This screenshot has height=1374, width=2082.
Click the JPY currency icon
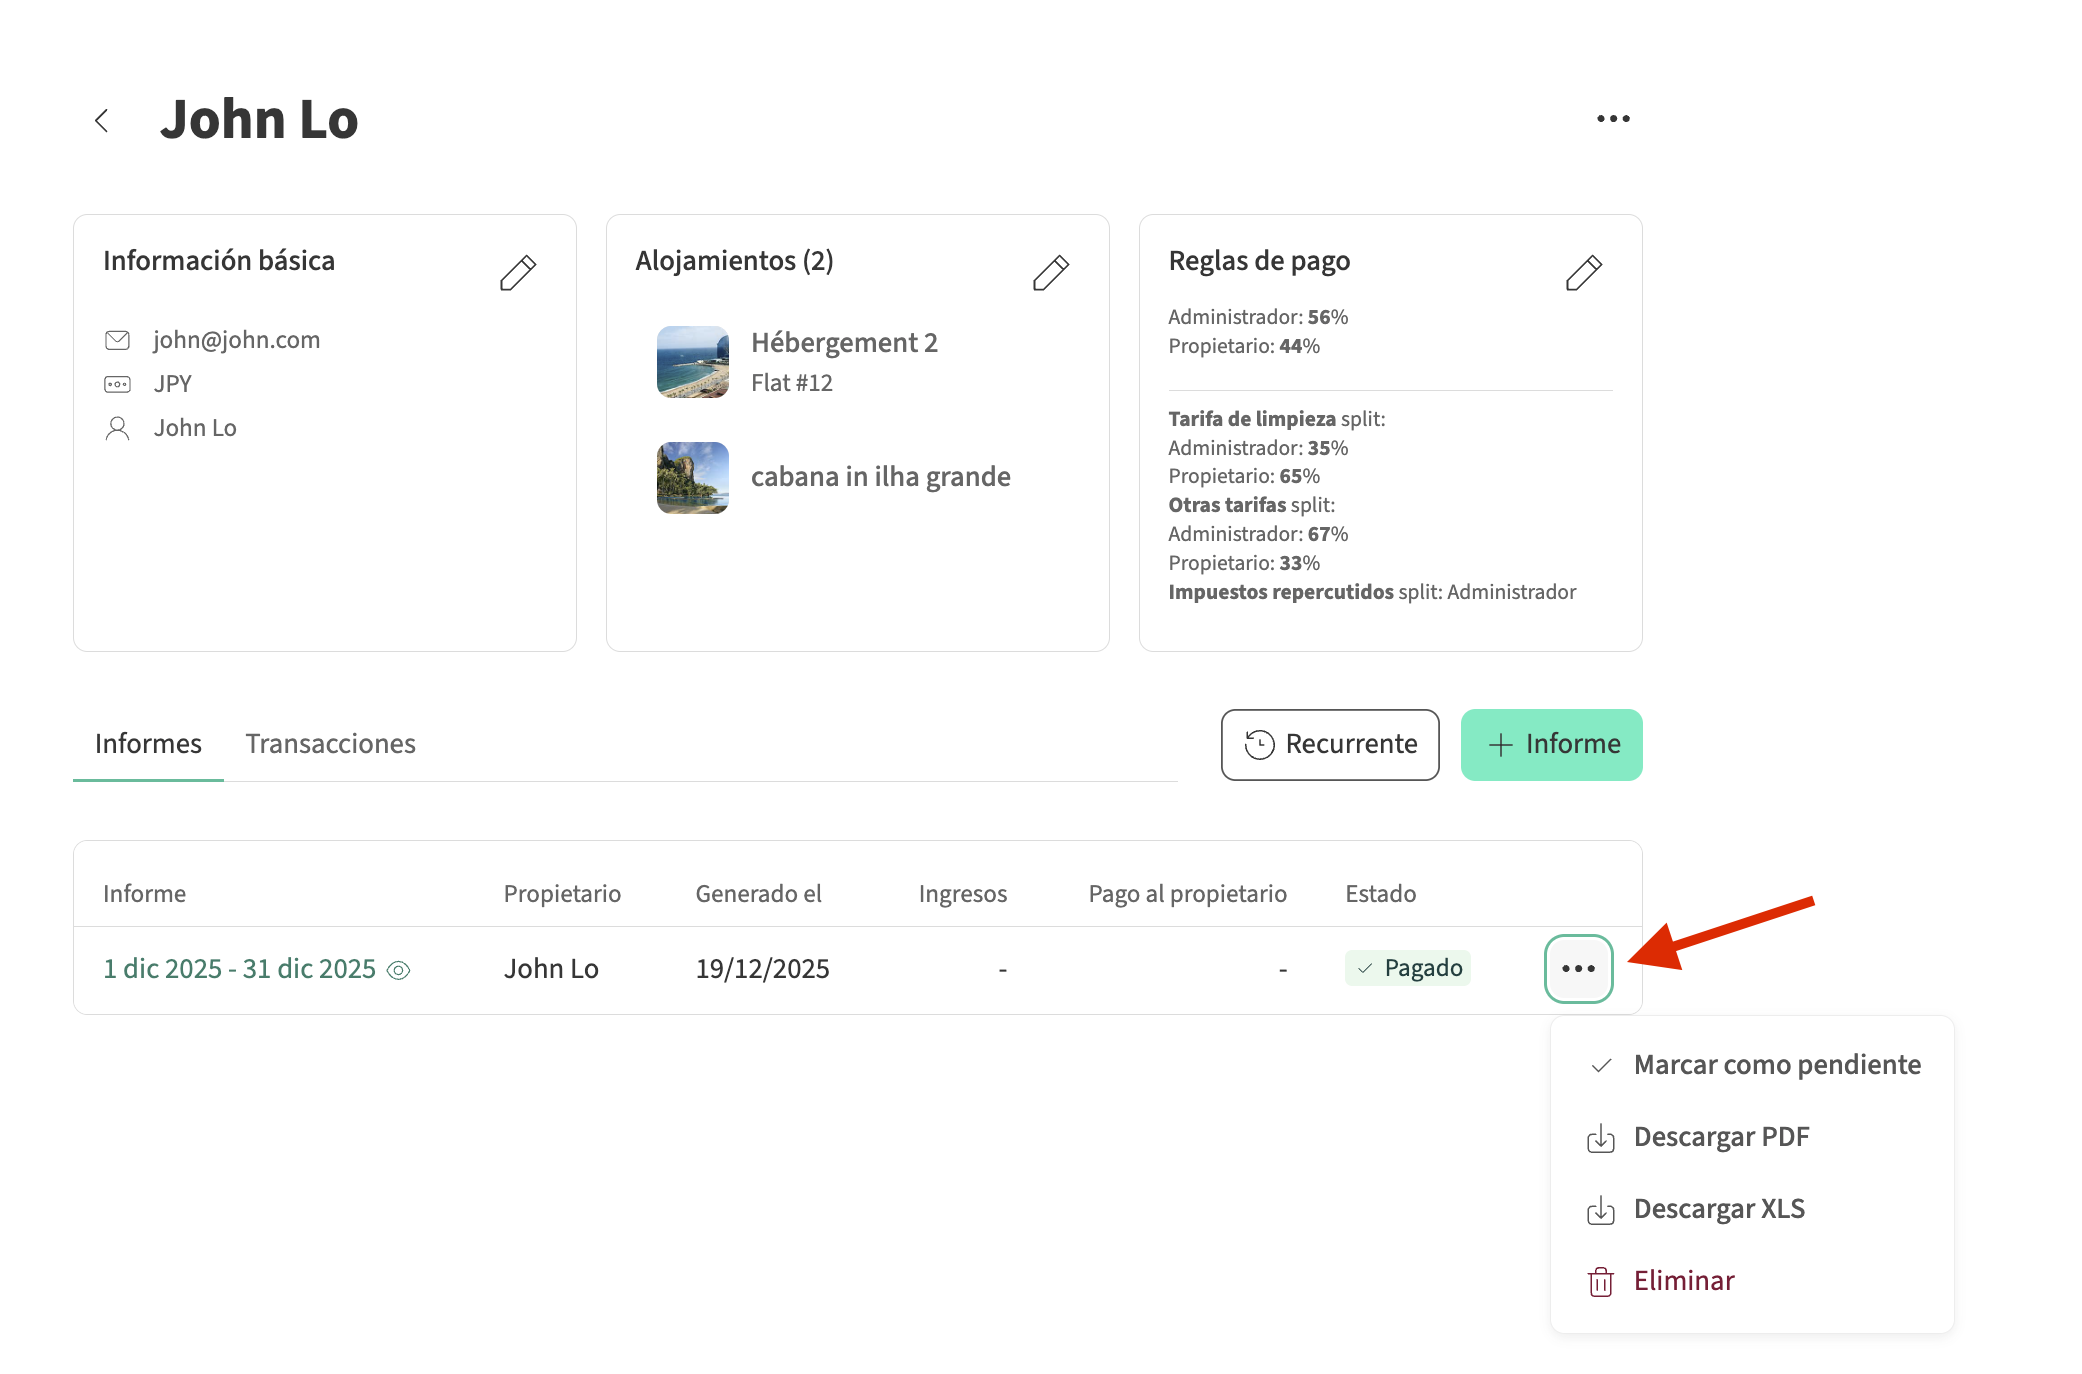tap(117, 384)
